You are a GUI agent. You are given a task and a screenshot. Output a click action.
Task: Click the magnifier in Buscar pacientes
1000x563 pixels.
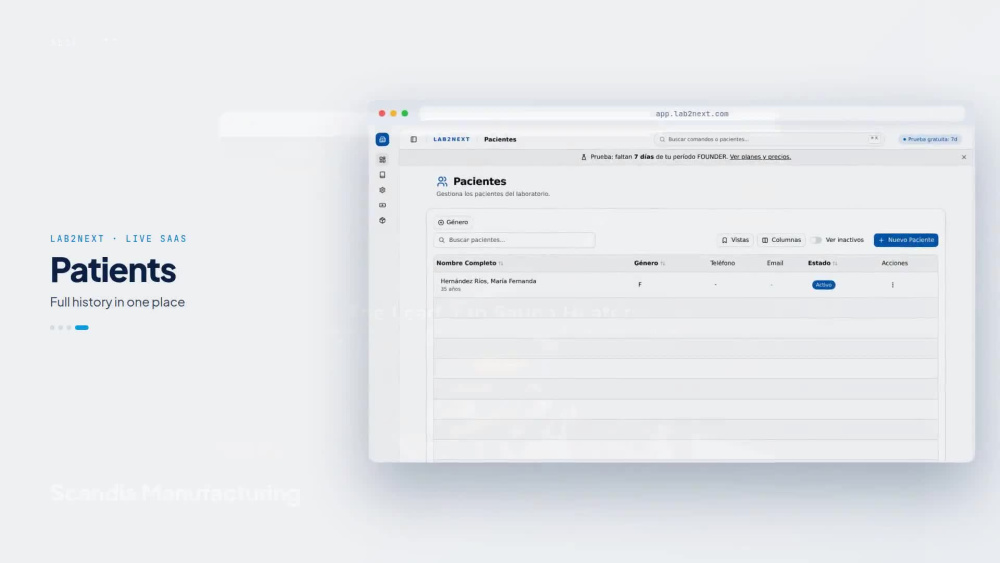442,240
